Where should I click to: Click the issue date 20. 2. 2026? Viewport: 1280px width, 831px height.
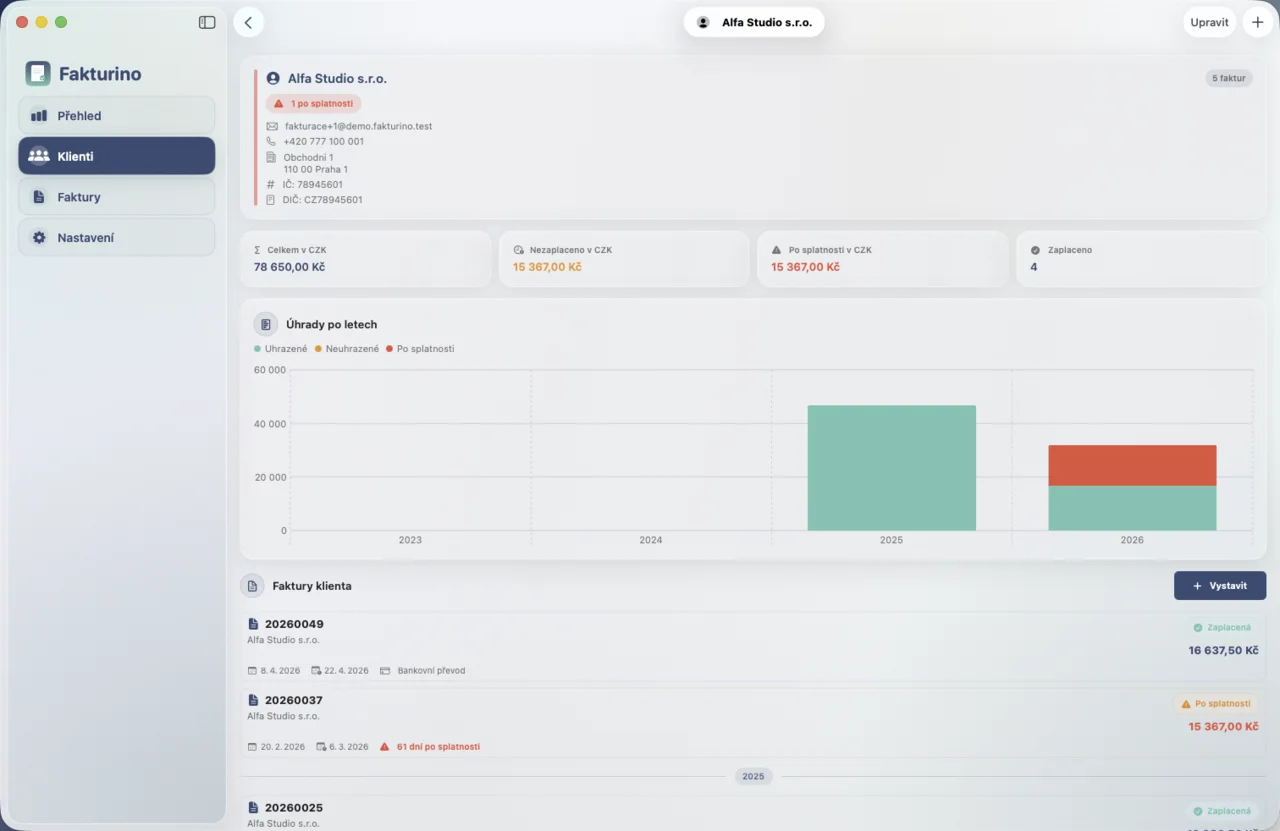(x=283, y=746)
